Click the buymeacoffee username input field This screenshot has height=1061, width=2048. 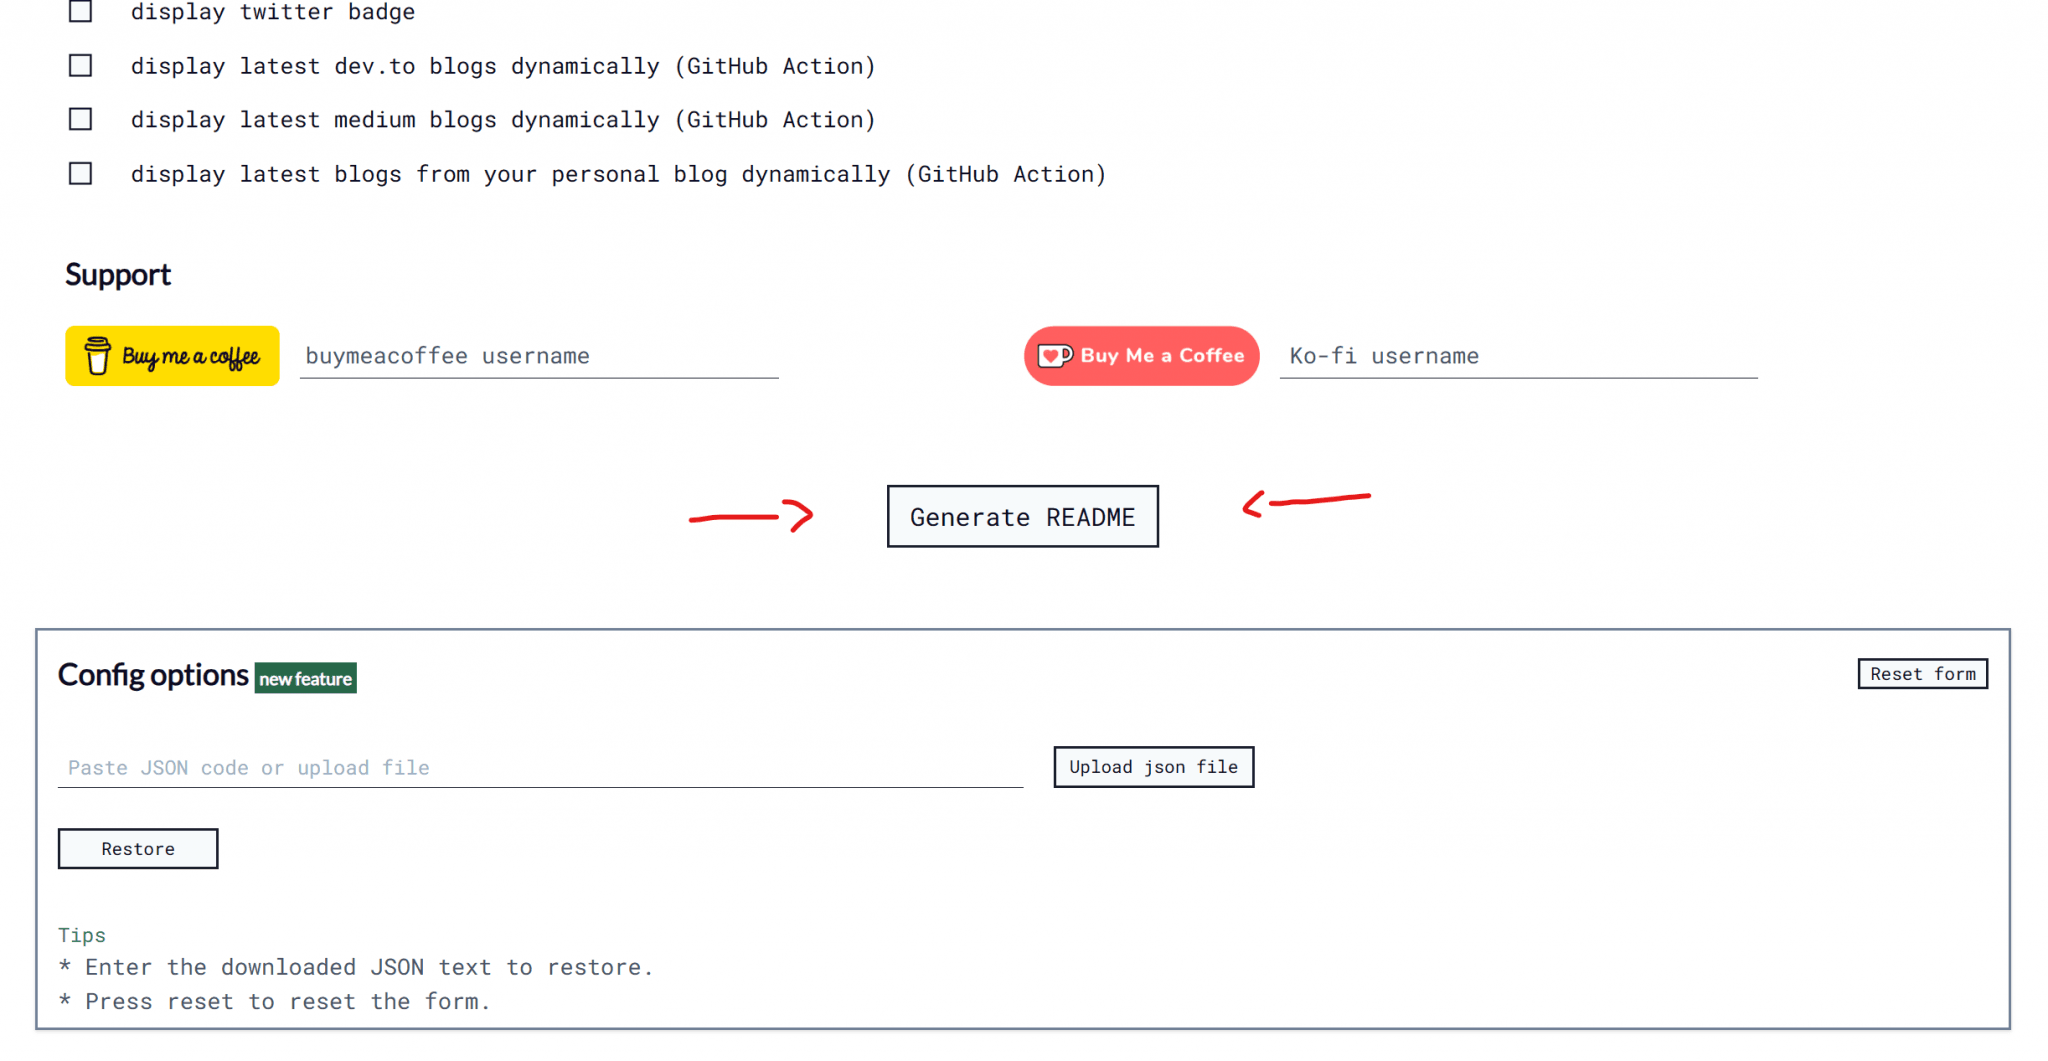coord(538,356)
